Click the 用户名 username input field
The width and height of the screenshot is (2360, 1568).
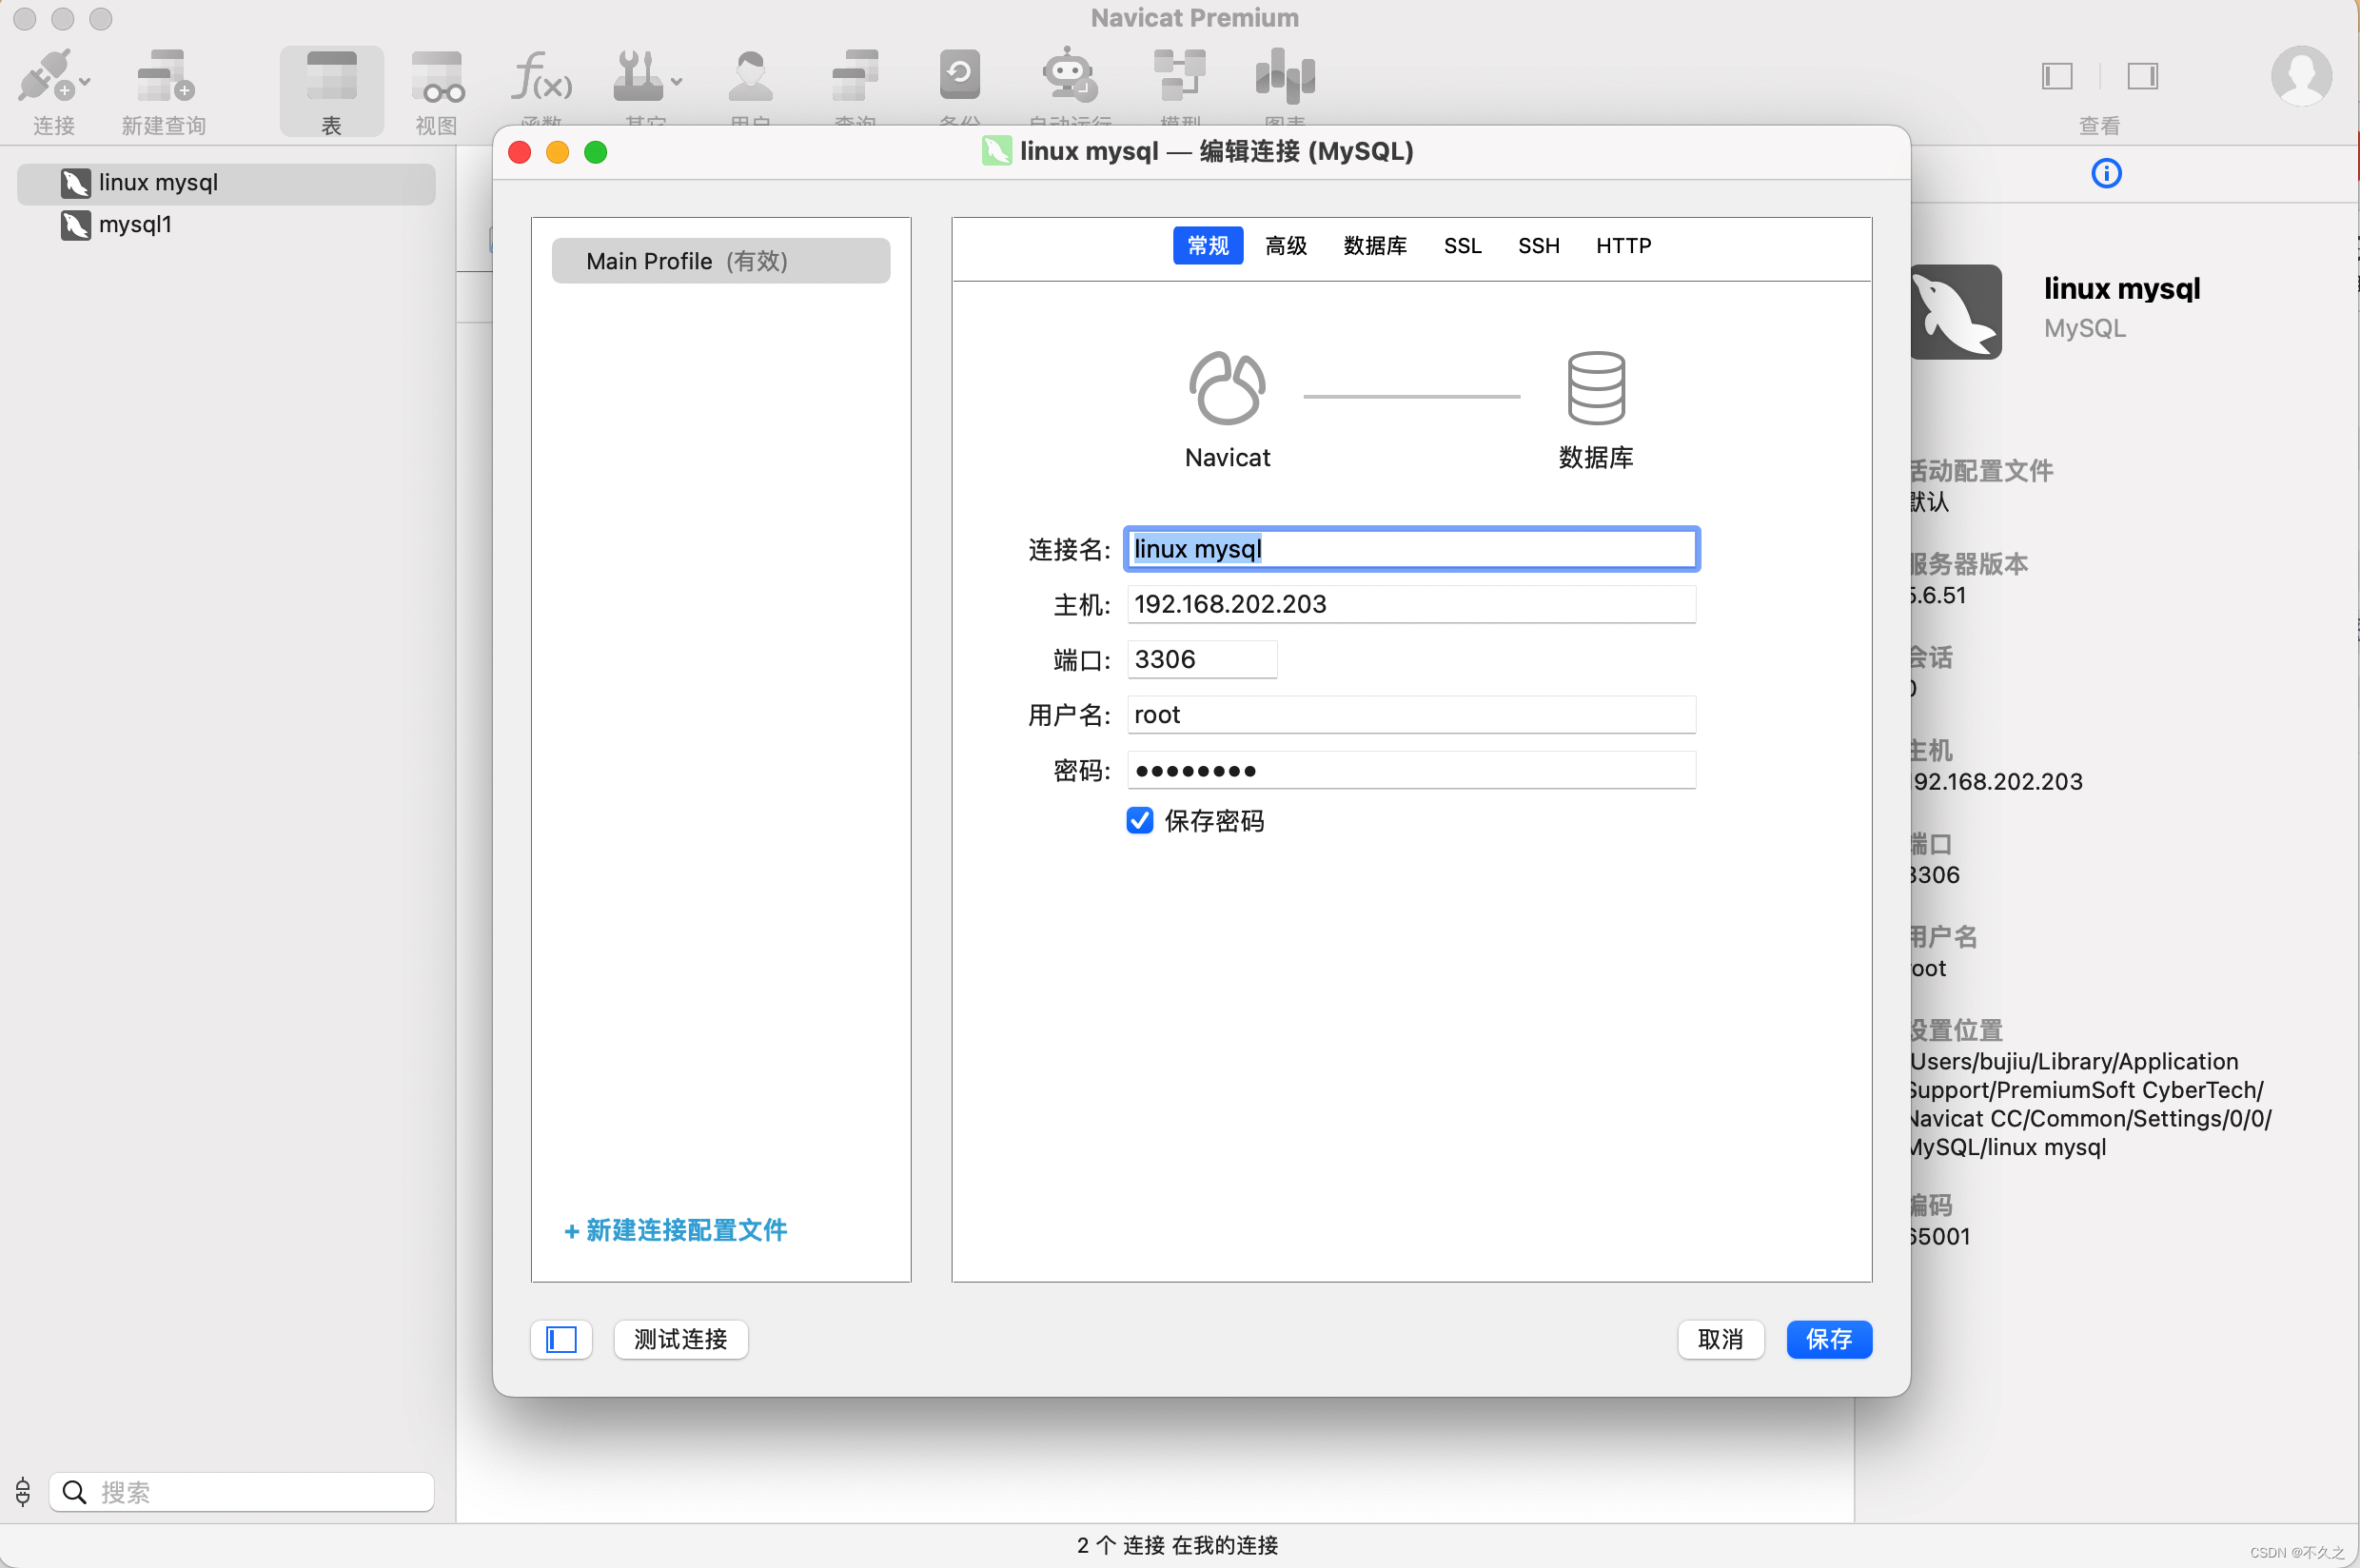(x=1411, y=715)
